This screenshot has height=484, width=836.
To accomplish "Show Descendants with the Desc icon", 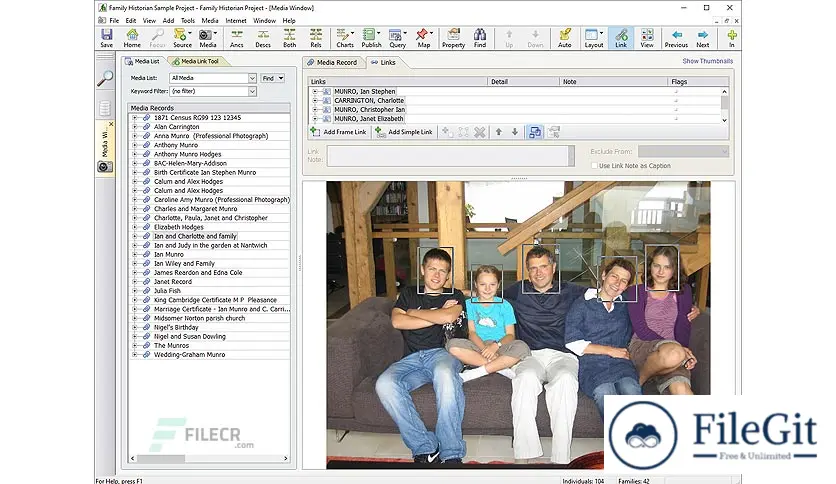I will point(263,38).
